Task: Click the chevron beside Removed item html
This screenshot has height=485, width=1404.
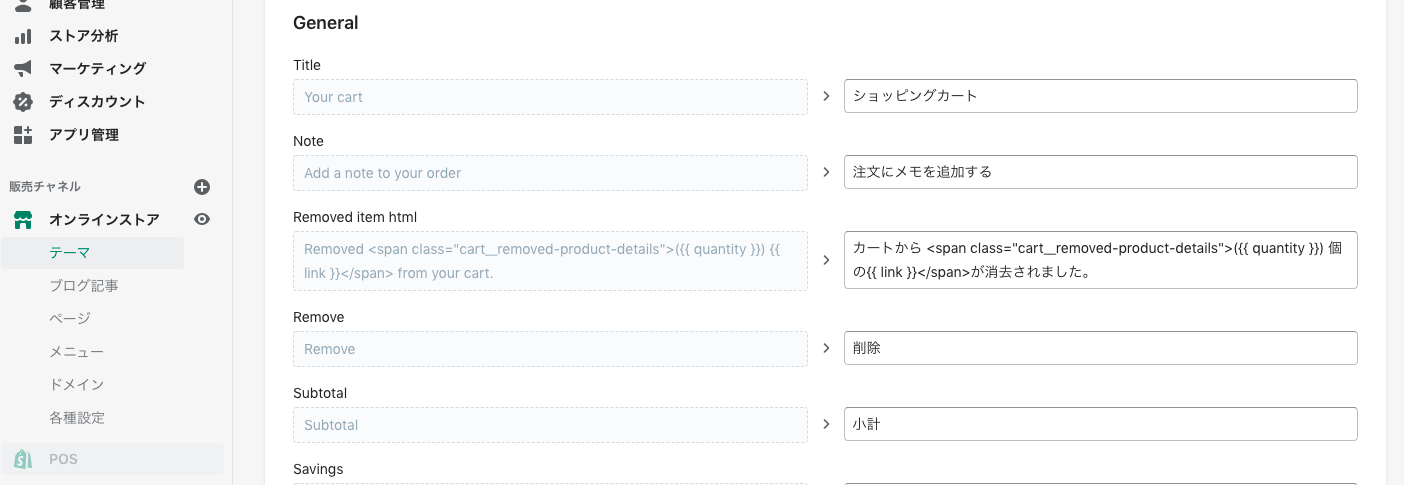Action: [826, 260]
